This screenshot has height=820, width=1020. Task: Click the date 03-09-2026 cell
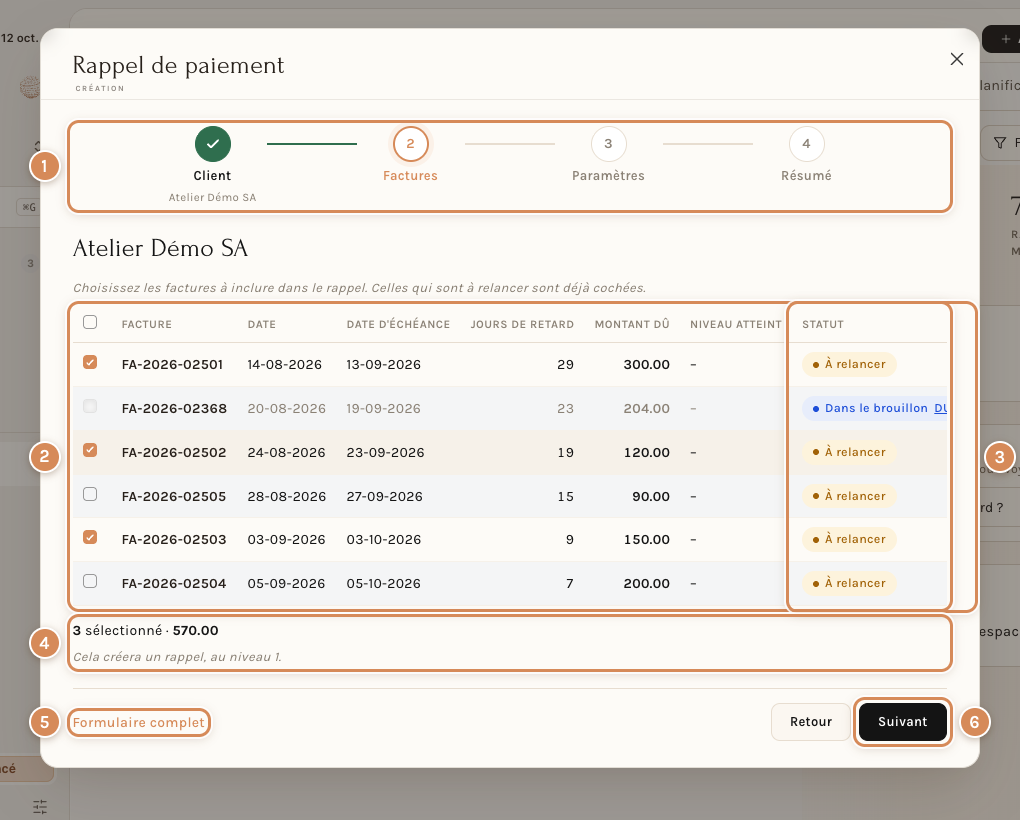click(x=286, y=540)
